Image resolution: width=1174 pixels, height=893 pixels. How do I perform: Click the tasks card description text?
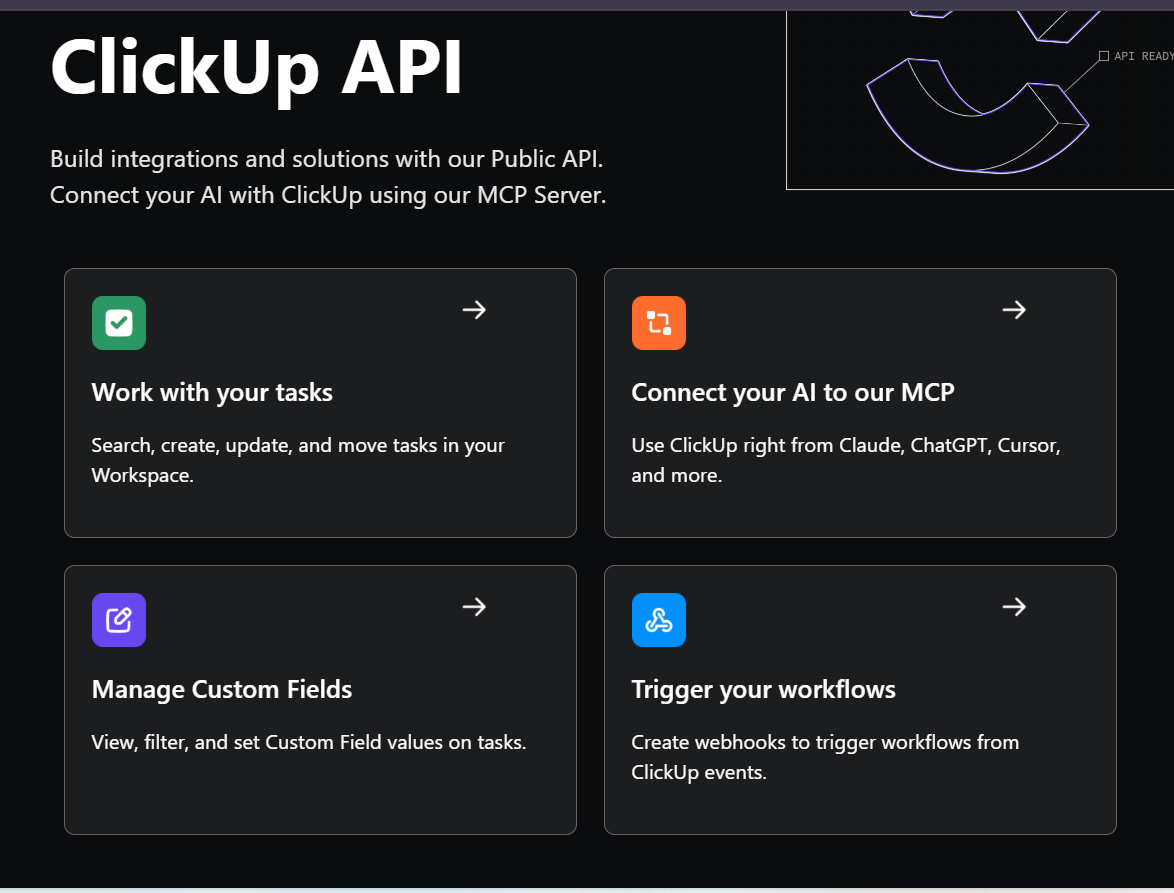(x=297, y=460)
